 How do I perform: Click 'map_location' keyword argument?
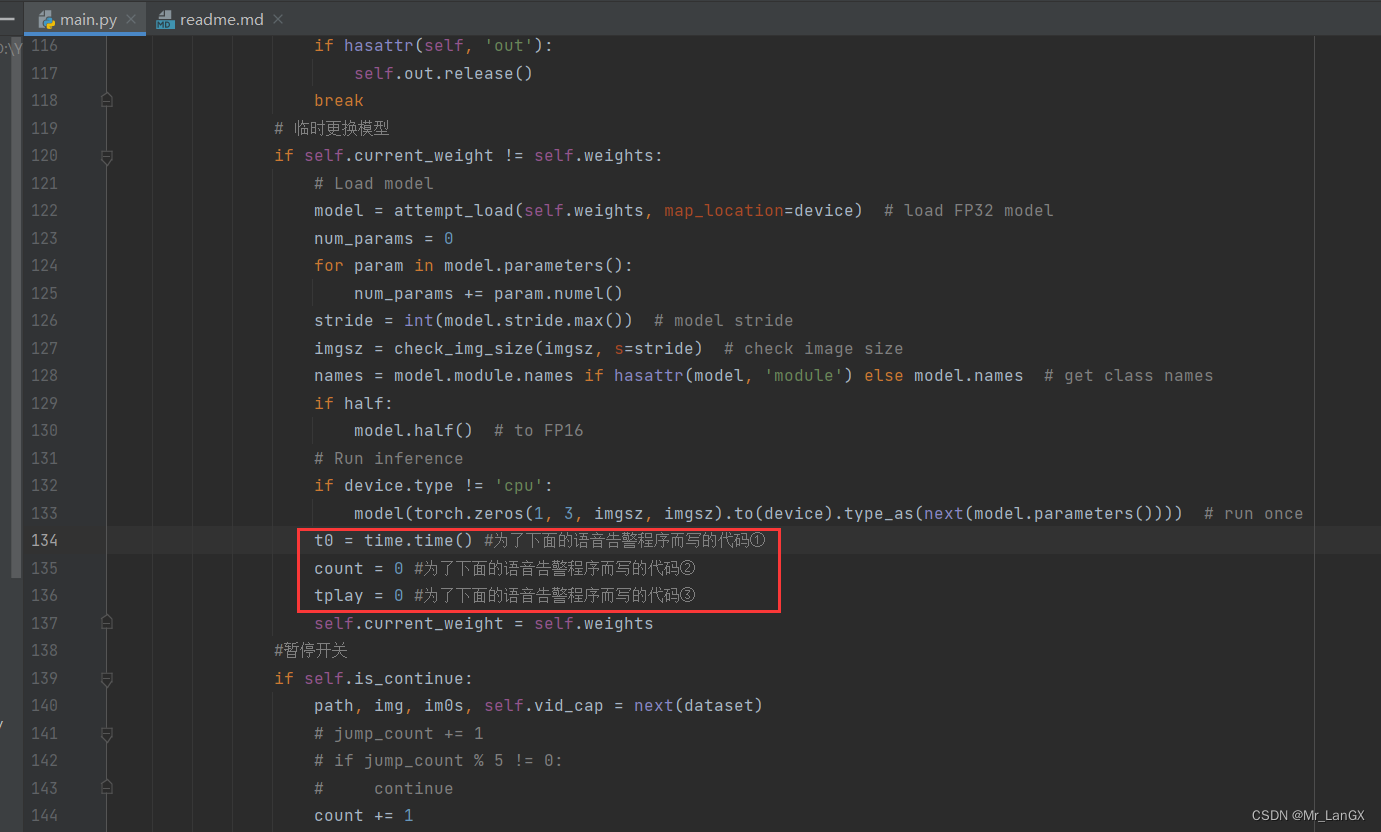click(723, 210)
